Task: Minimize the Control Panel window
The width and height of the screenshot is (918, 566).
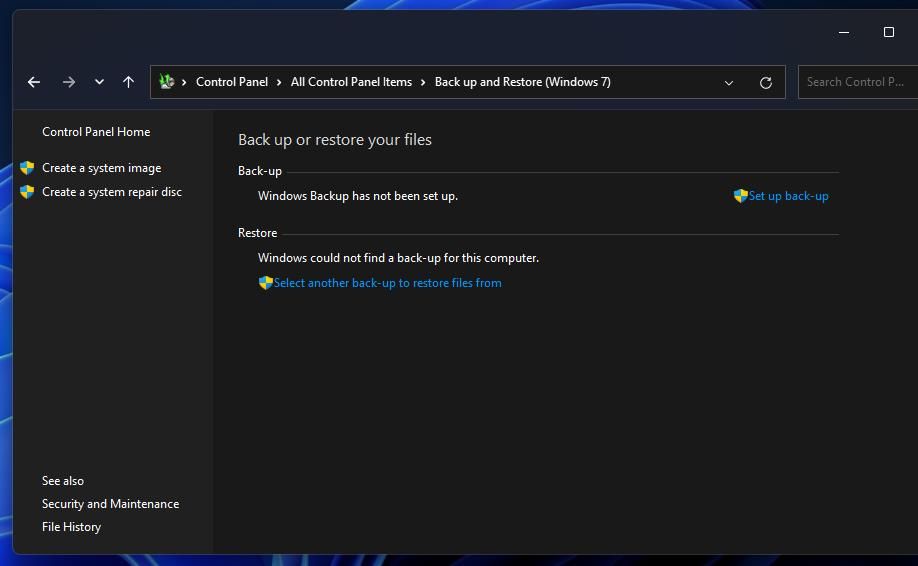Action: tap(844, 32)
